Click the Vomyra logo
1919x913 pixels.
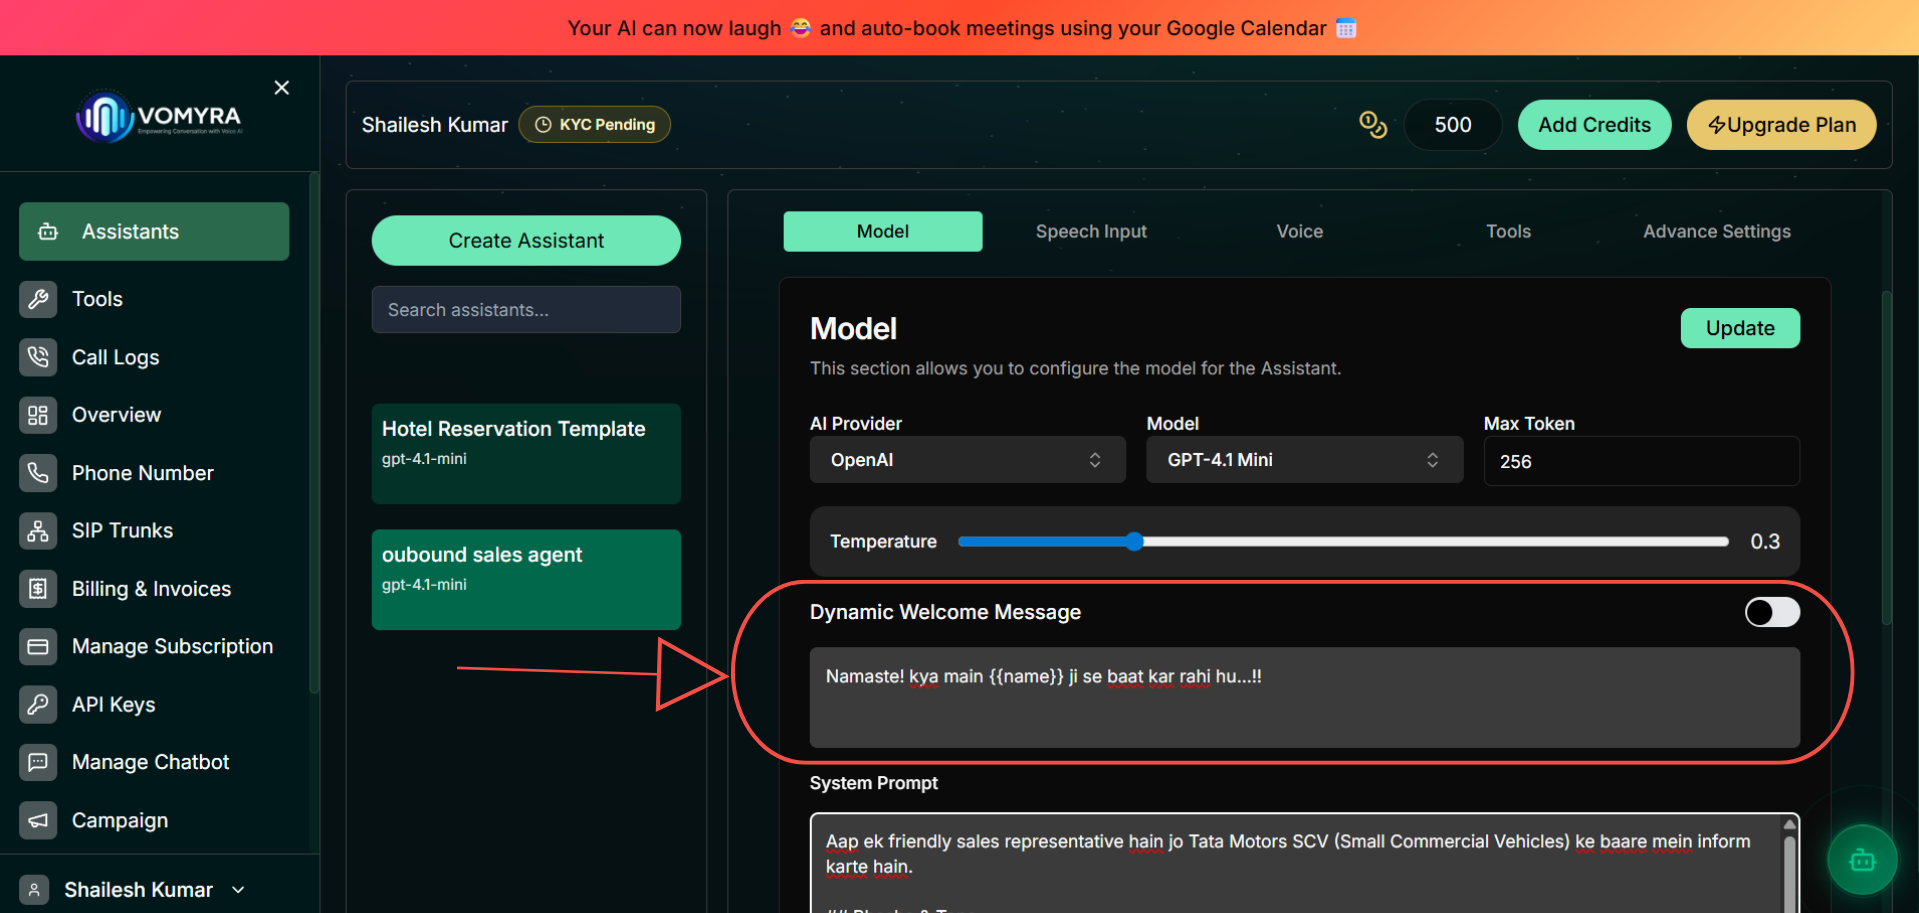[x=160, y=117]
